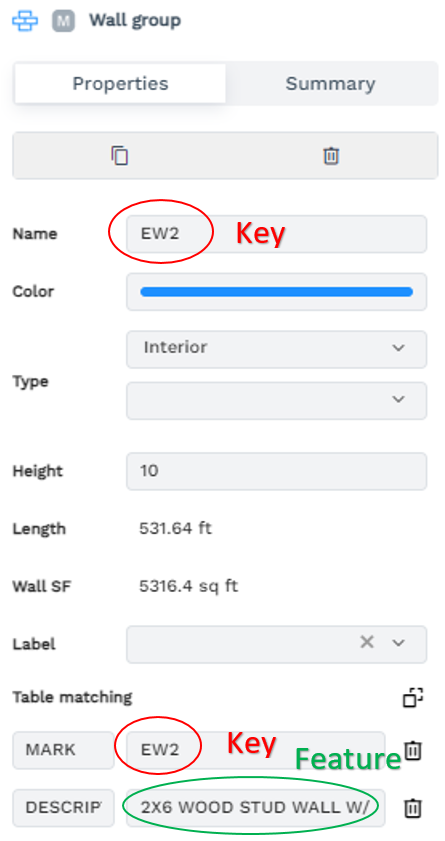Viewport: 445px width, 841px height.
Task: Delete the MARK table matching row
Action: pos(412,750)
